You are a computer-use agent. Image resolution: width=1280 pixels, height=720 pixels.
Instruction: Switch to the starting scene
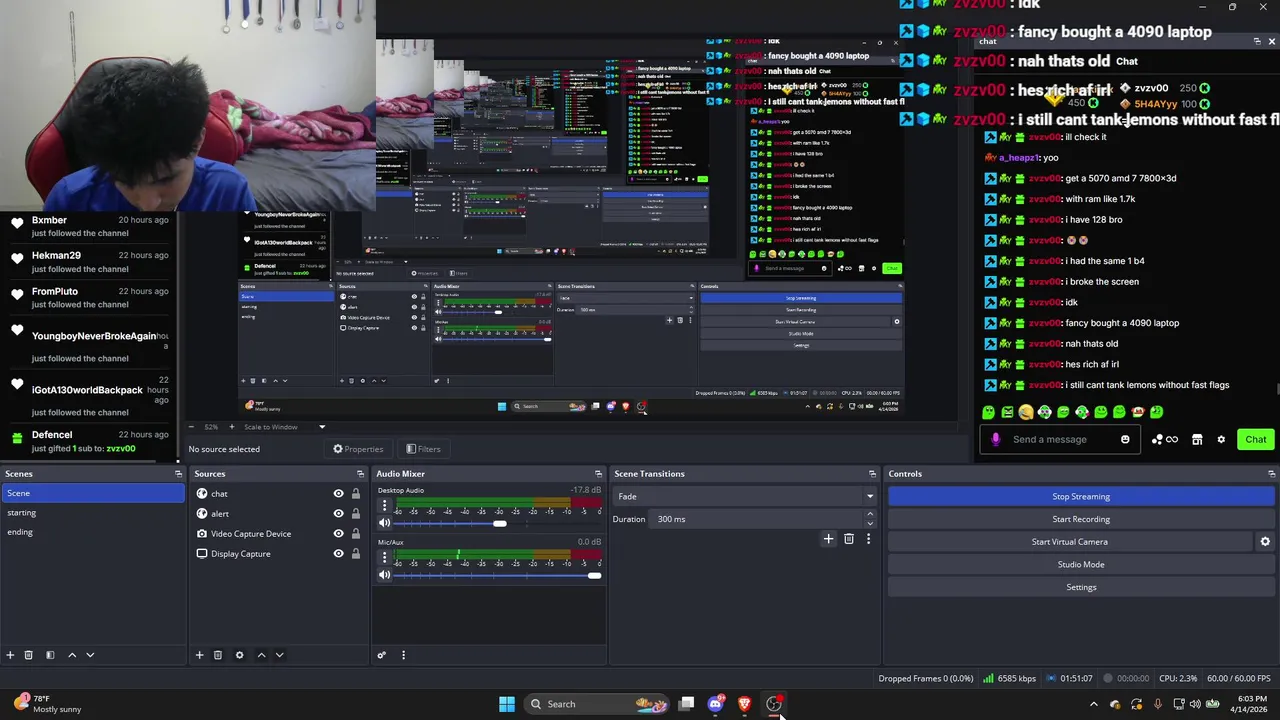coord(93,513)
